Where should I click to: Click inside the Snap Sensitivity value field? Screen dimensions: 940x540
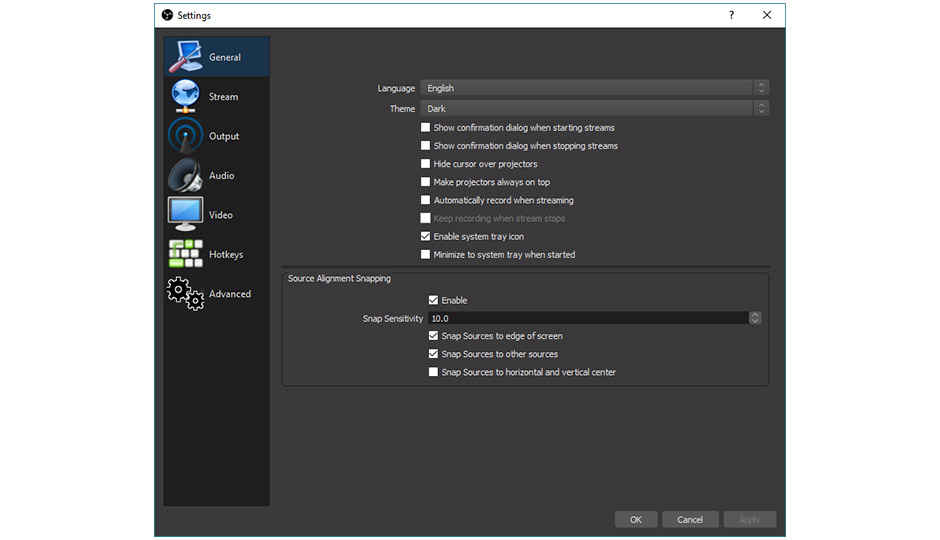pos(588,318)
